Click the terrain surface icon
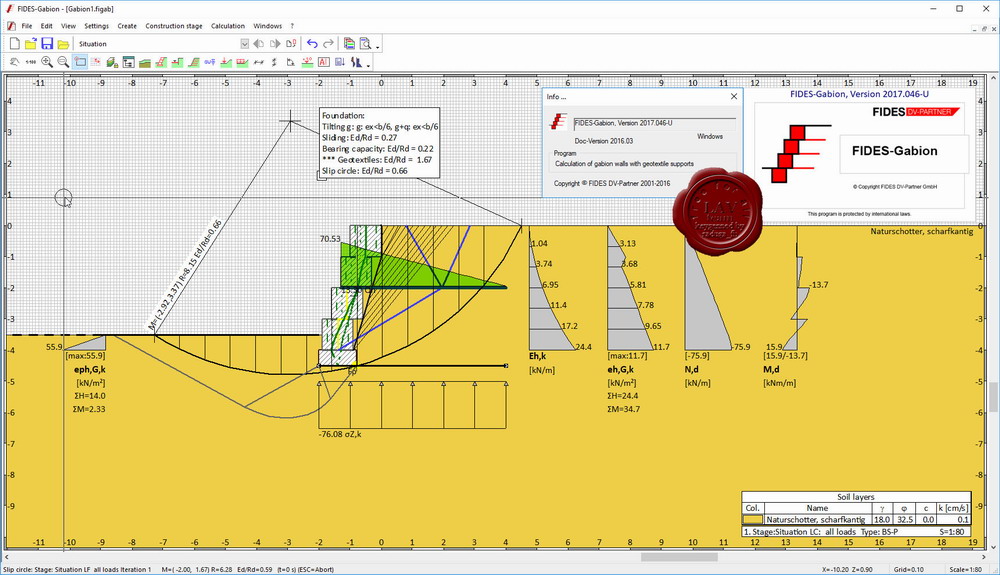This screenshot has width=1000, height=575. coord(145,62)
